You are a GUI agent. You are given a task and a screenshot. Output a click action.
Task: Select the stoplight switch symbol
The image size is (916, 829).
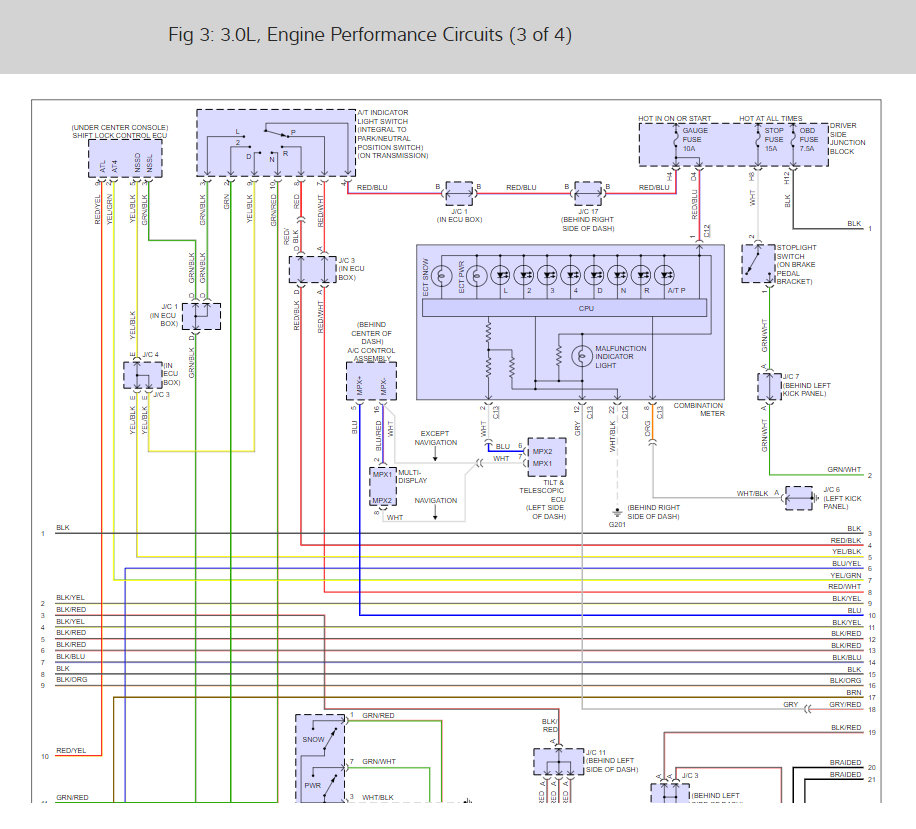(752, 262)
